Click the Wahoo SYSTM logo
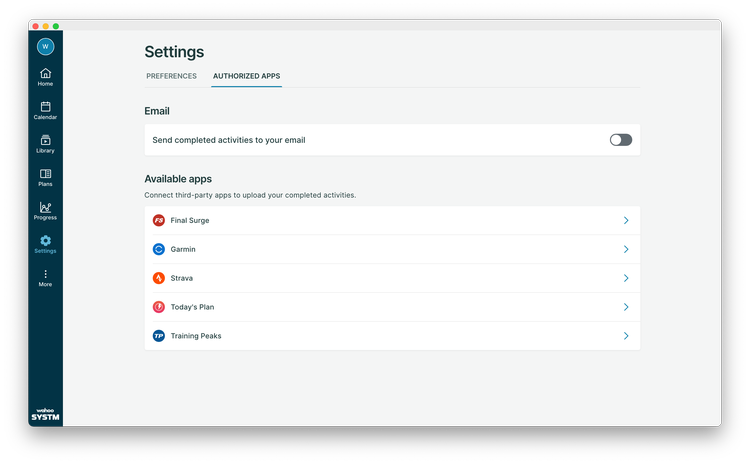Screen dimensions: 750x464 pos(45,414)
